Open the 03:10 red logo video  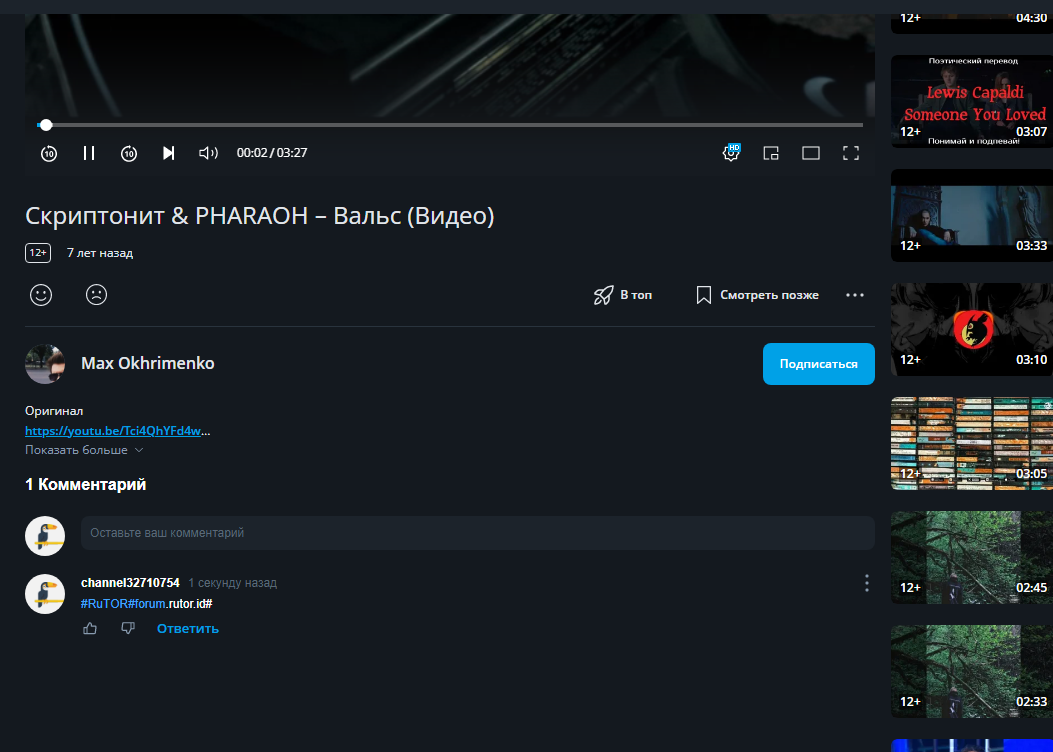972,330
